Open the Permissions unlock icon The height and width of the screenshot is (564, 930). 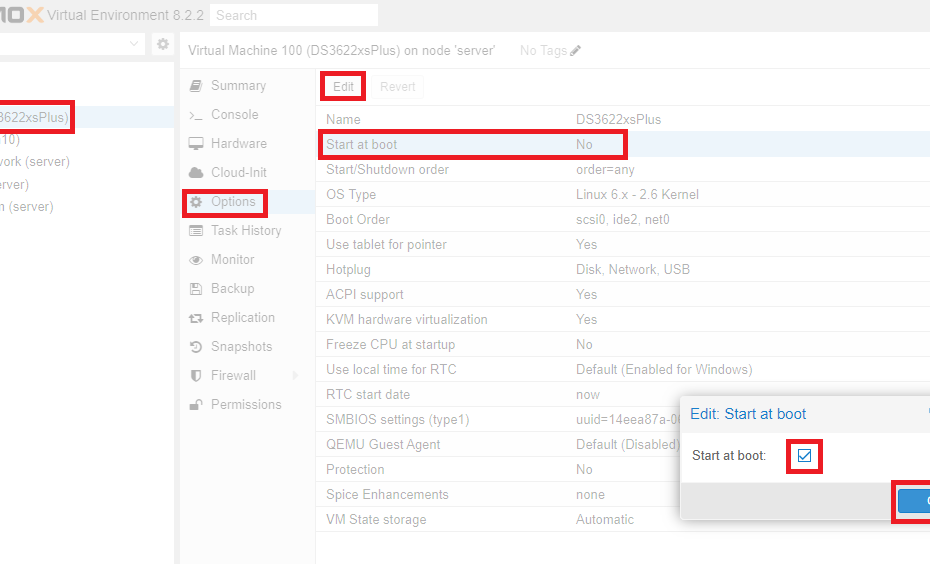click(196, 405)
